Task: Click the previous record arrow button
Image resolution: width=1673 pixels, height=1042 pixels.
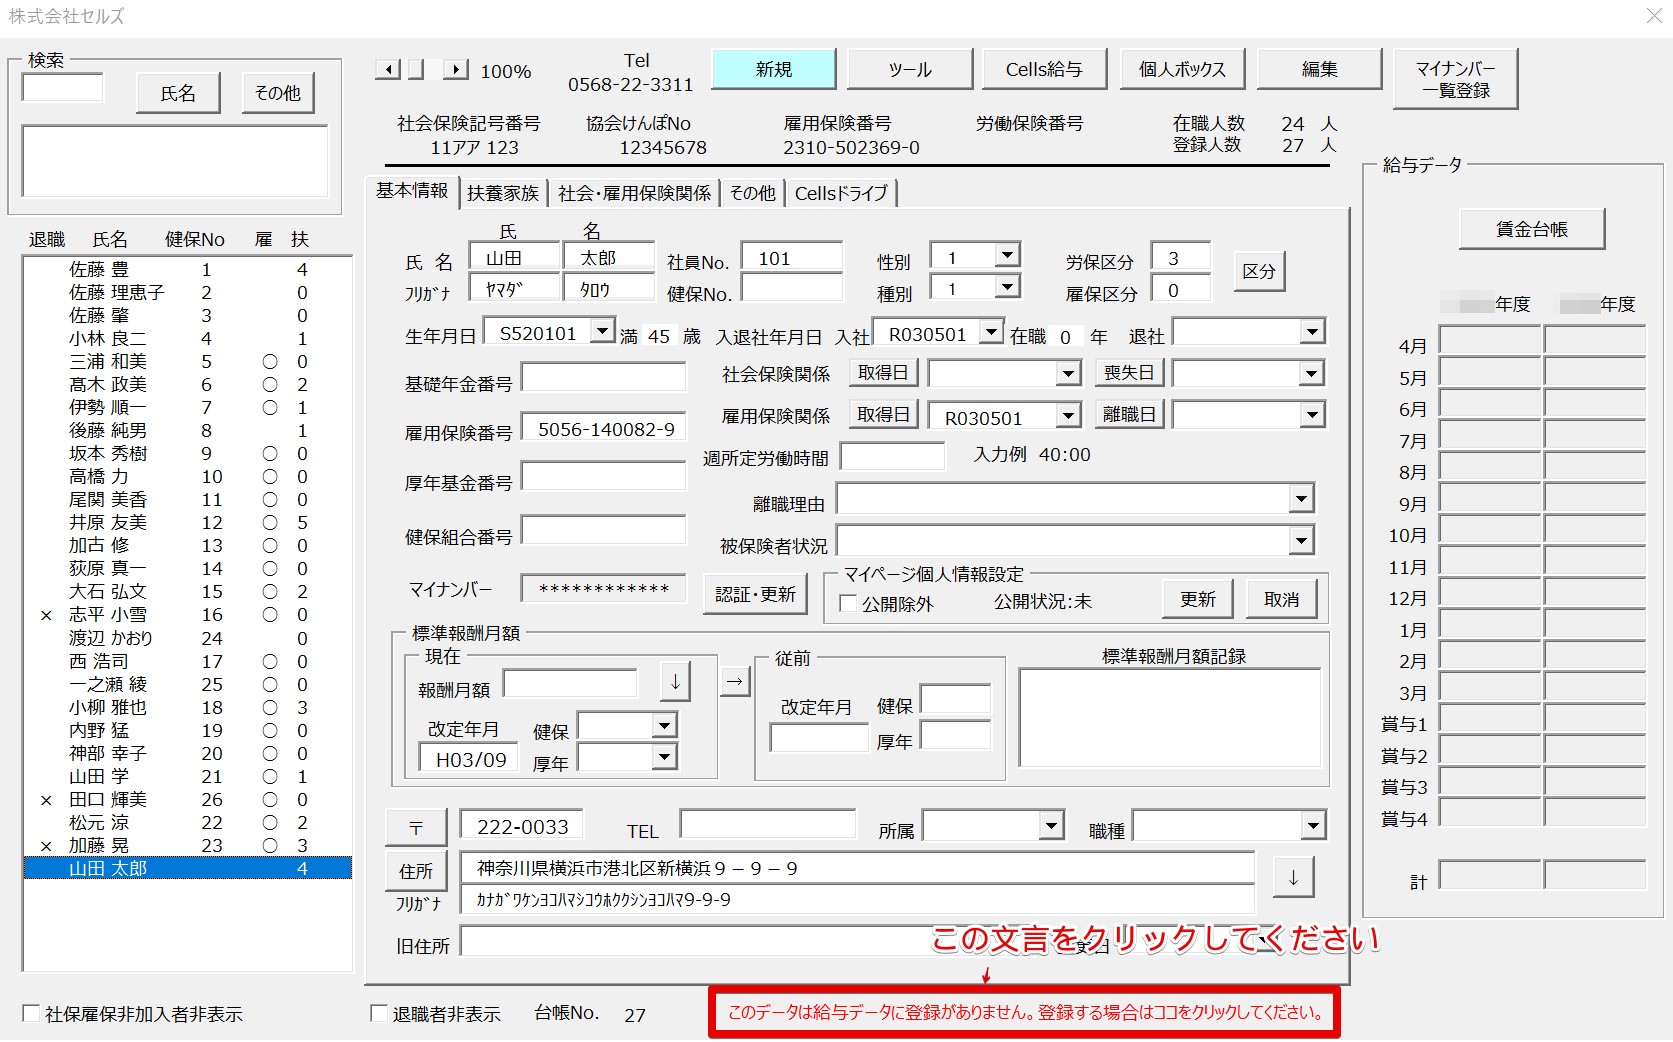Action: (x=388, y=70)
